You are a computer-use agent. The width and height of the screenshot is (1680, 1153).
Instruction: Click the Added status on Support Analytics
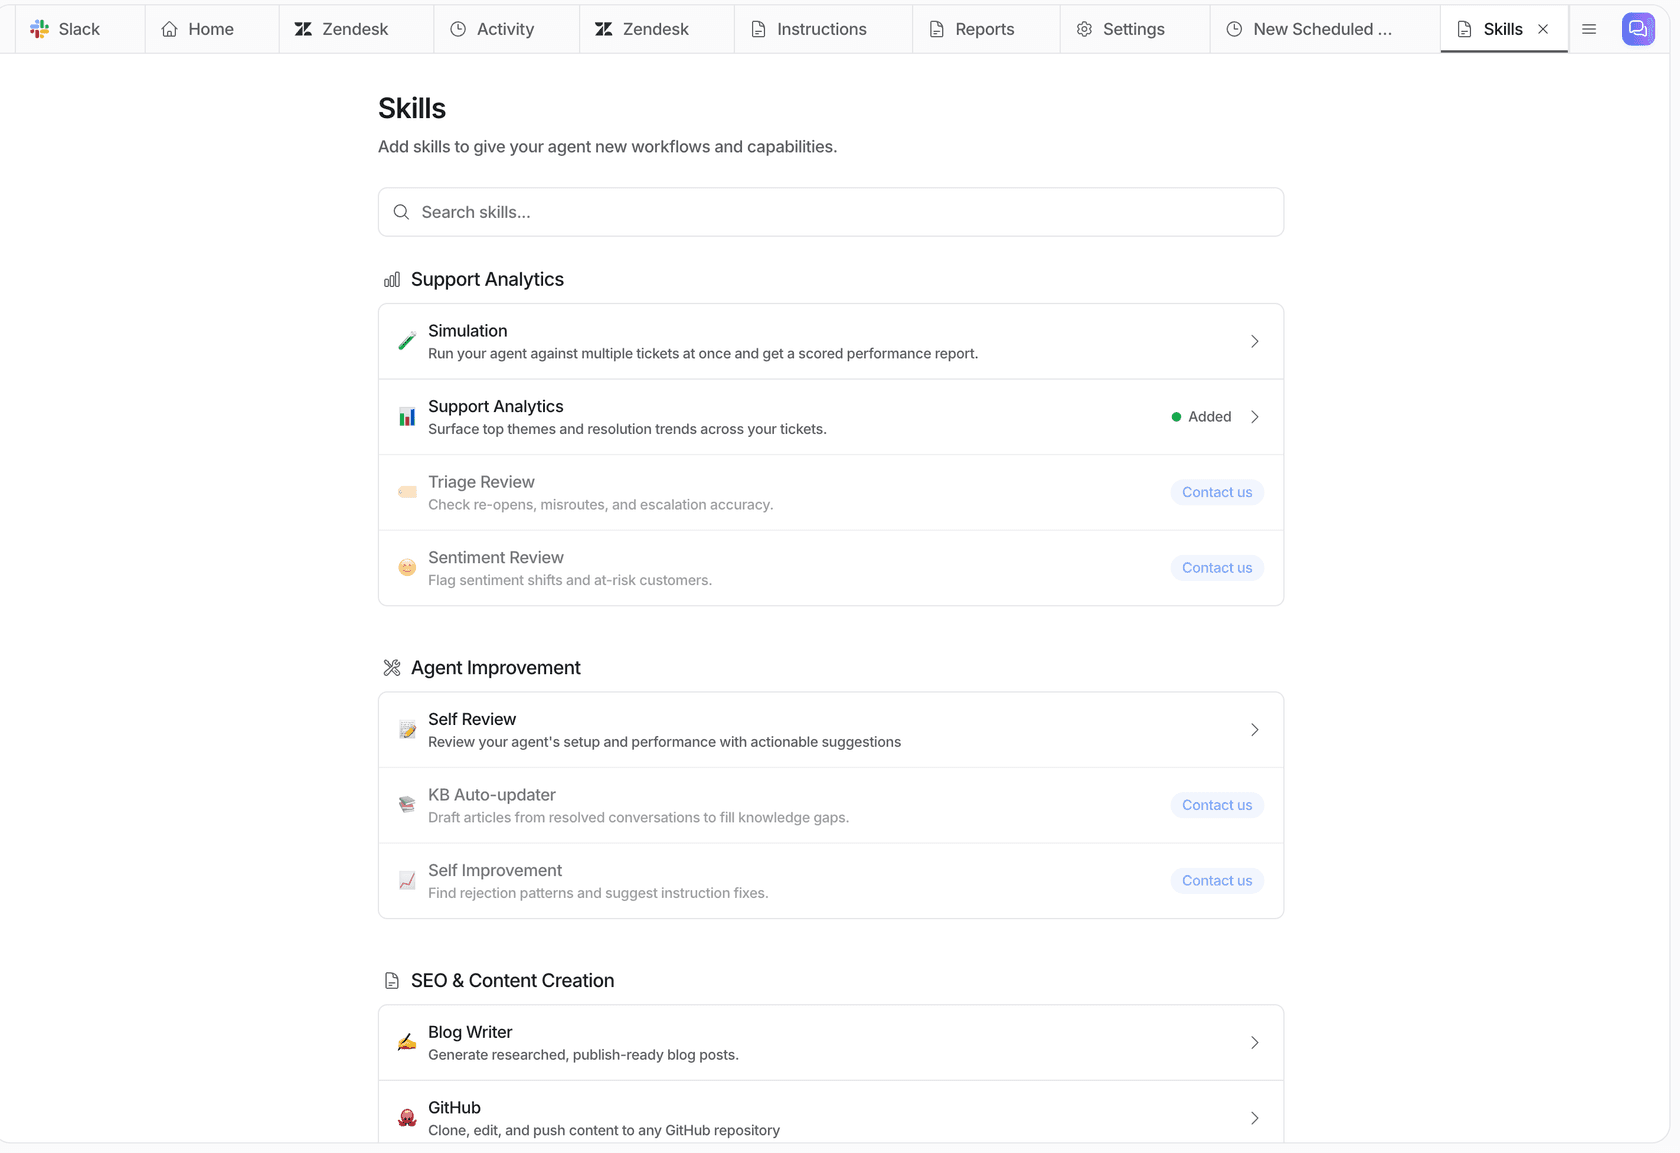point(1201,417)
